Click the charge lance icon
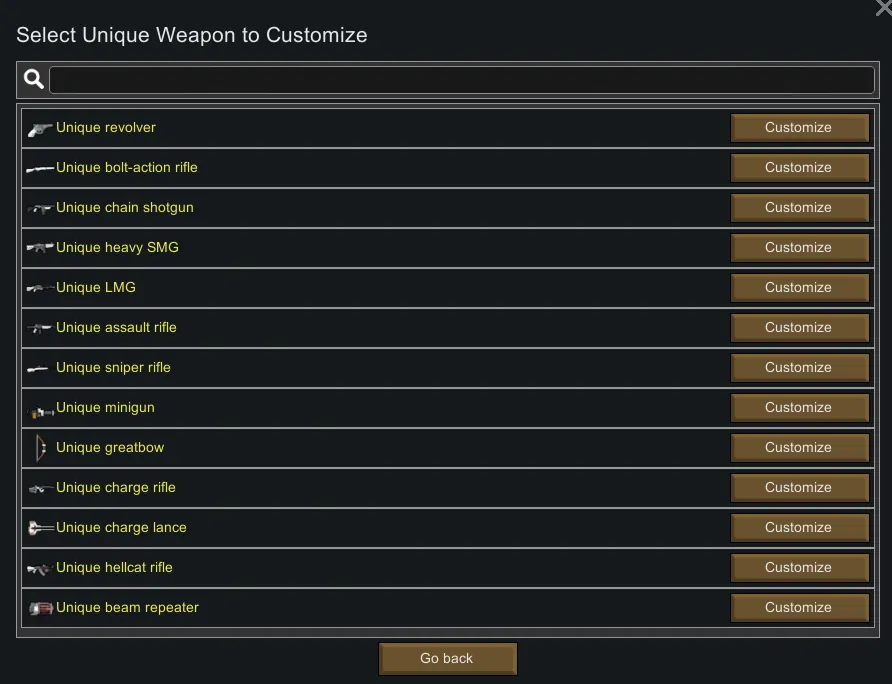The height and width of the screenshot is (684, 892). [x=40, y=528]
